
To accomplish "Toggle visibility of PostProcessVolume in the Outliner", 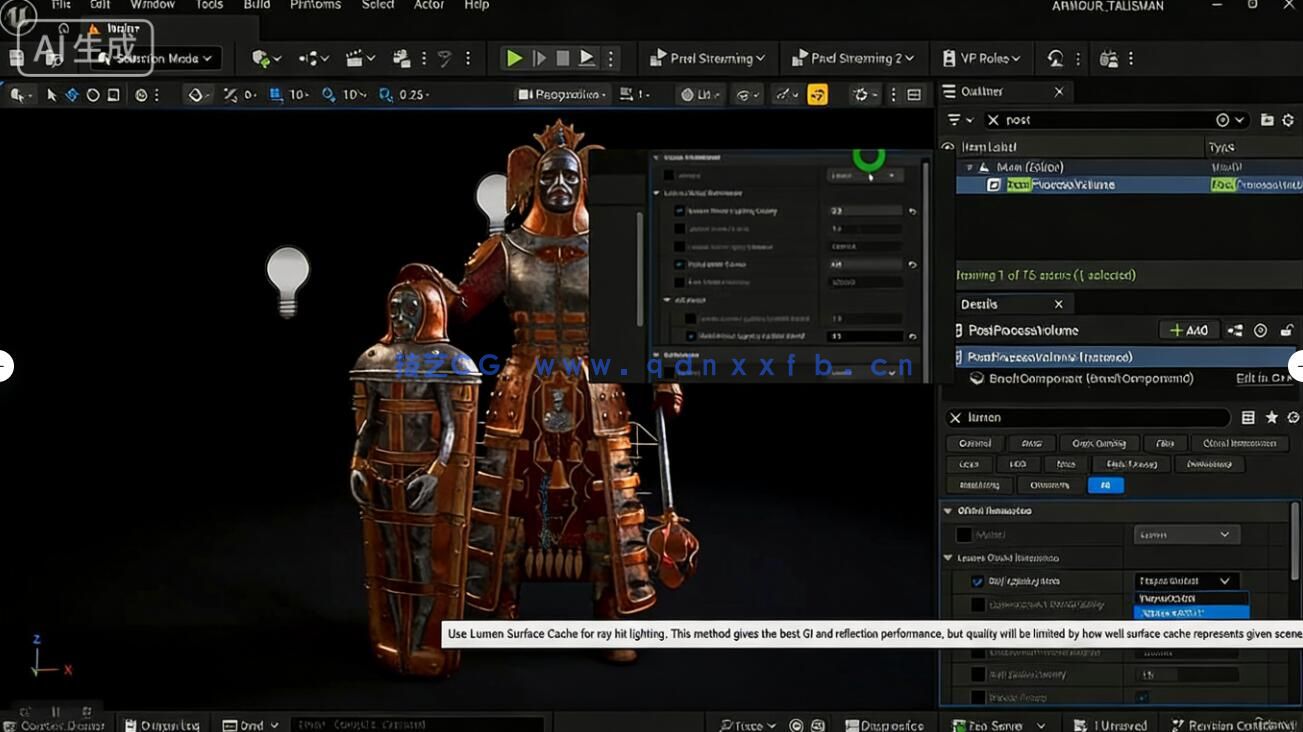I will pyautogui.click(x=948, y=184).
